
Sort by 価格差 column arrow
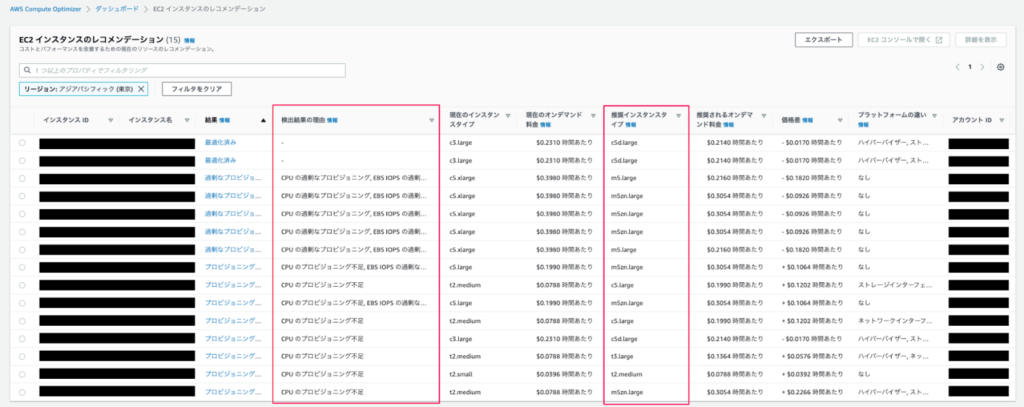pyautogui.click(x=840, y=120)
